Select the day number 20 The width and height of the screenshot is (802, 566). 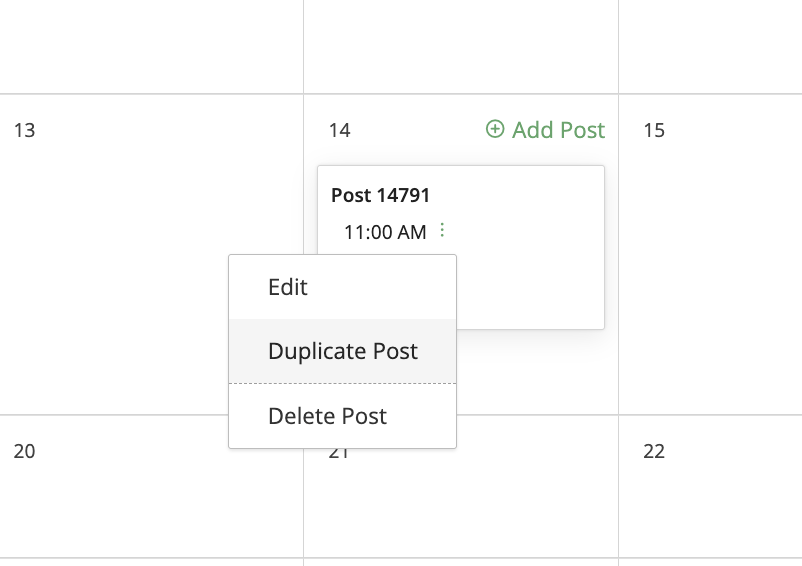click(25, 451)
